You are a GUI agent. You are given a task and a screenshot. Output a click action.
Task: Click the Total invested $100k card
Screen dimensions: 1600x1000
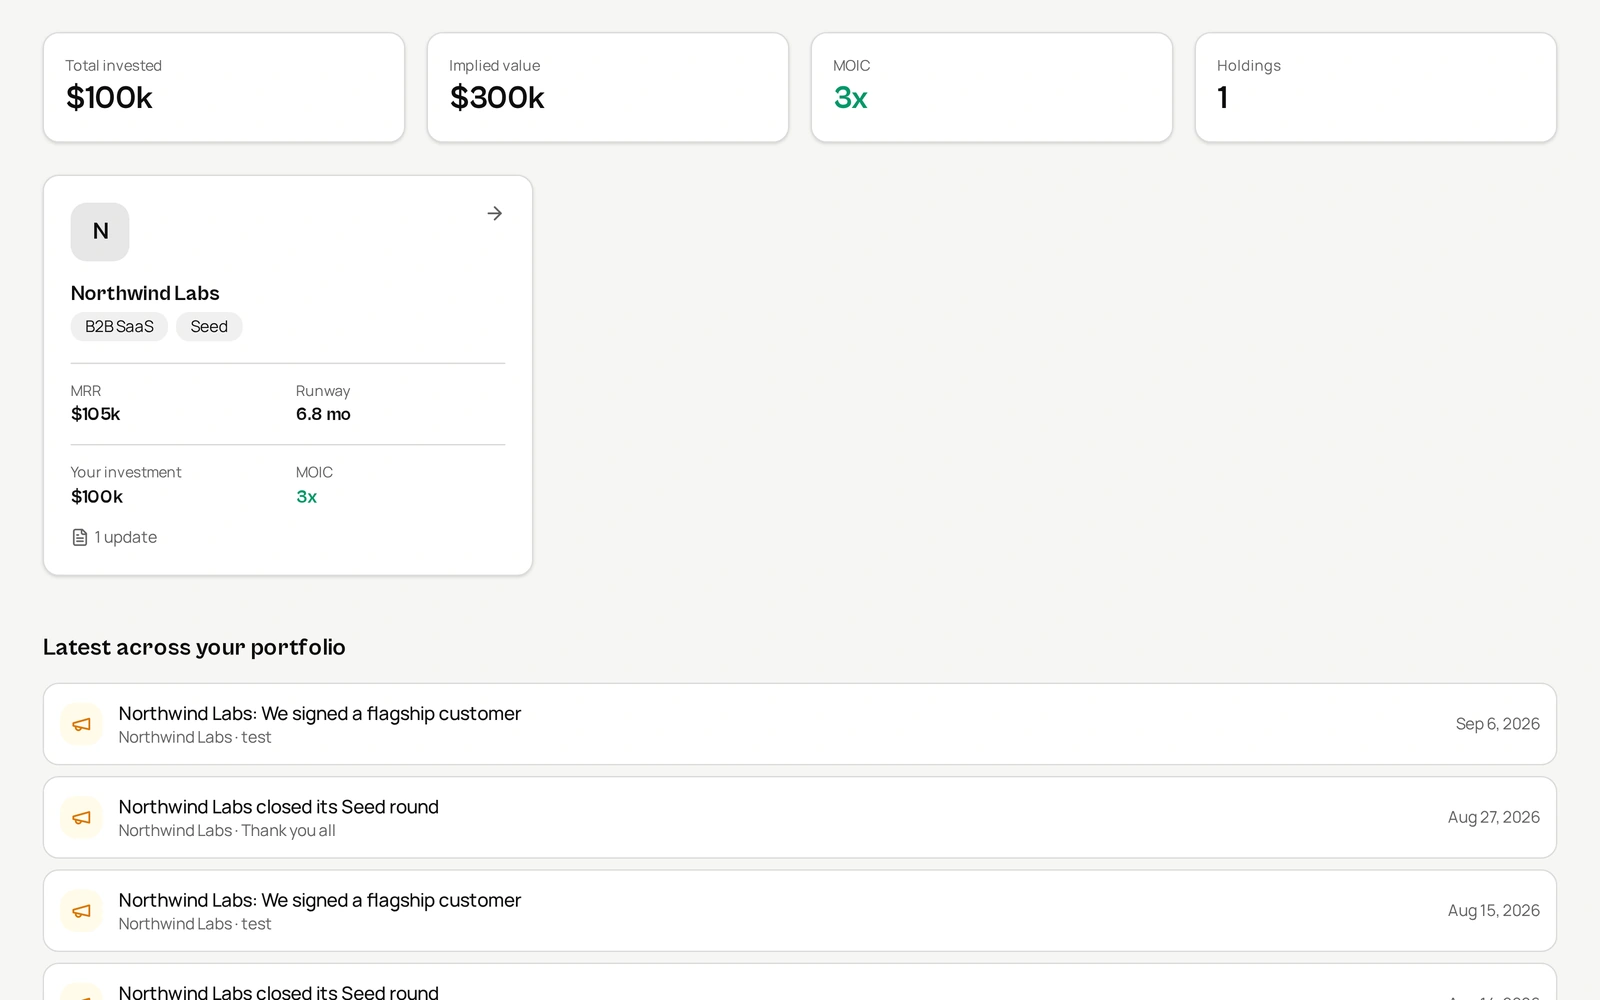click(x=224, y=87)
